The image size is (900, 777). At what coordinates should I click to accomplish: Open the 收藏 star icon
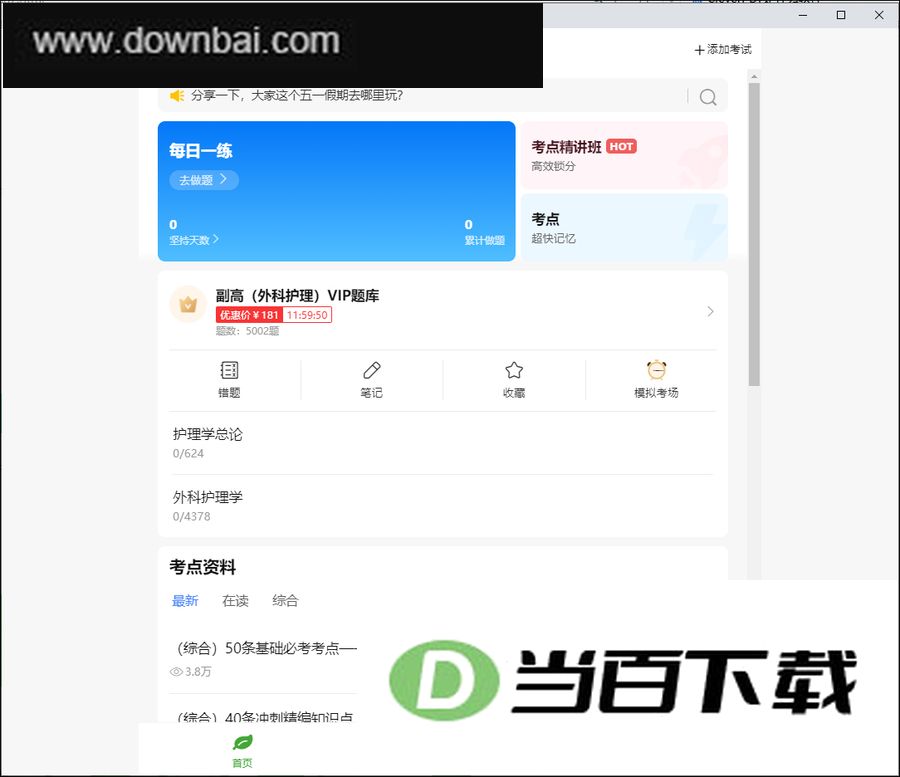[514, 370]
